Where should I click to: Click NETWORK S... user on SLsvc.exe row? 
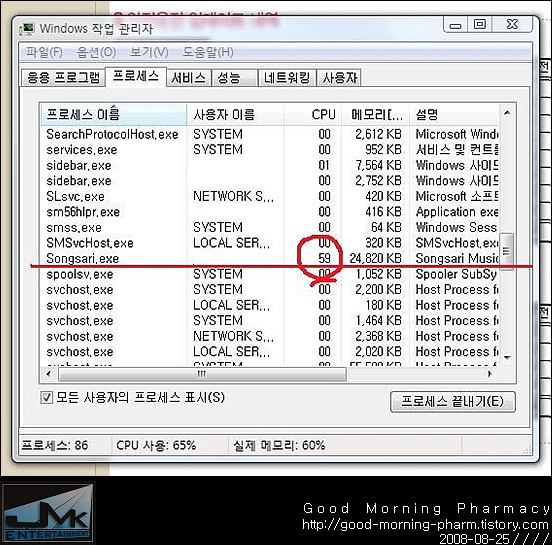[233, 196]
